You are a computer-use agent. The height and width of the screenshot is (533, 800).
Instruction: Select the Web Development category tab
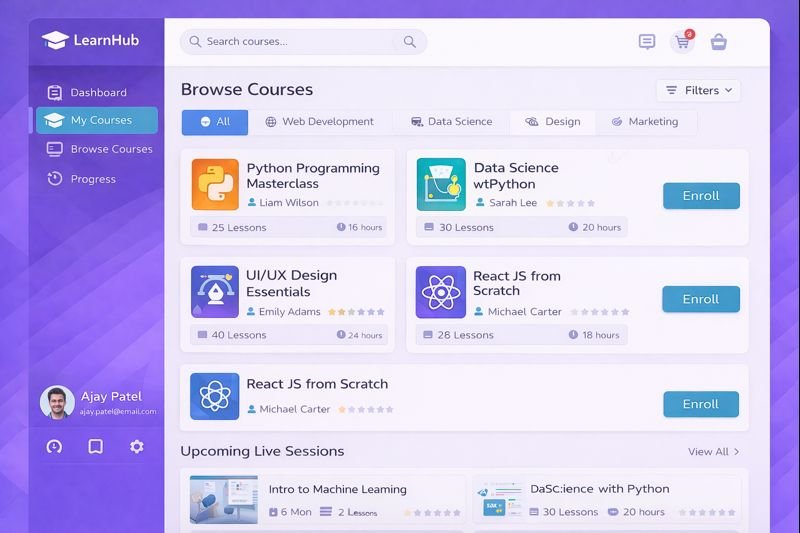[319, 122]
